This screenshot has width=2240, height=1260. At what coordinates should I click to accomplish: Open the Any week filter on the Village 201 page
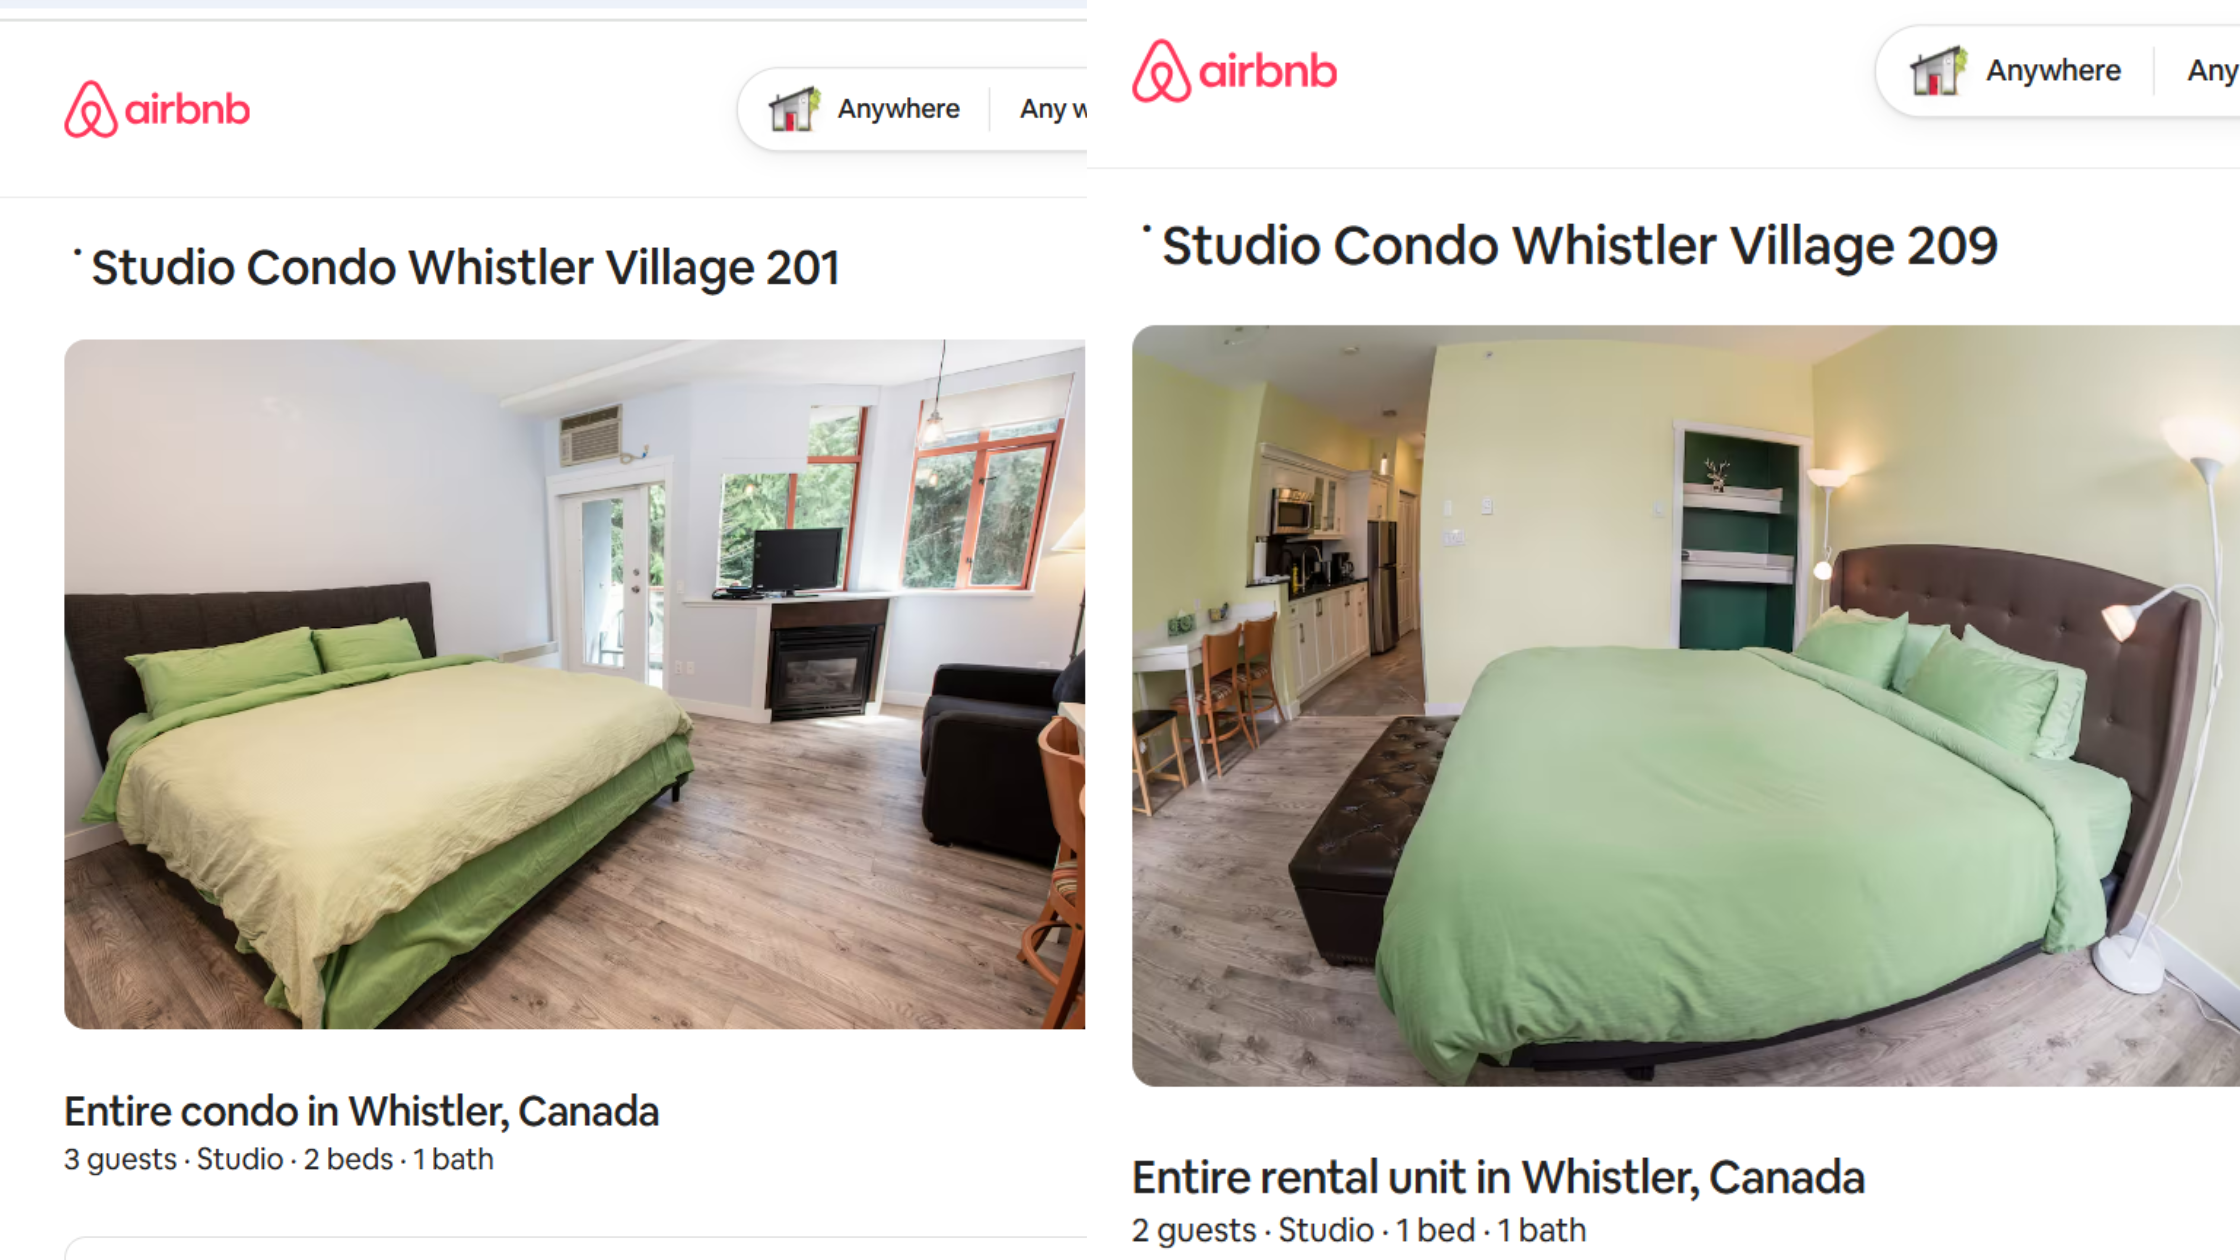click(1053, 109)
